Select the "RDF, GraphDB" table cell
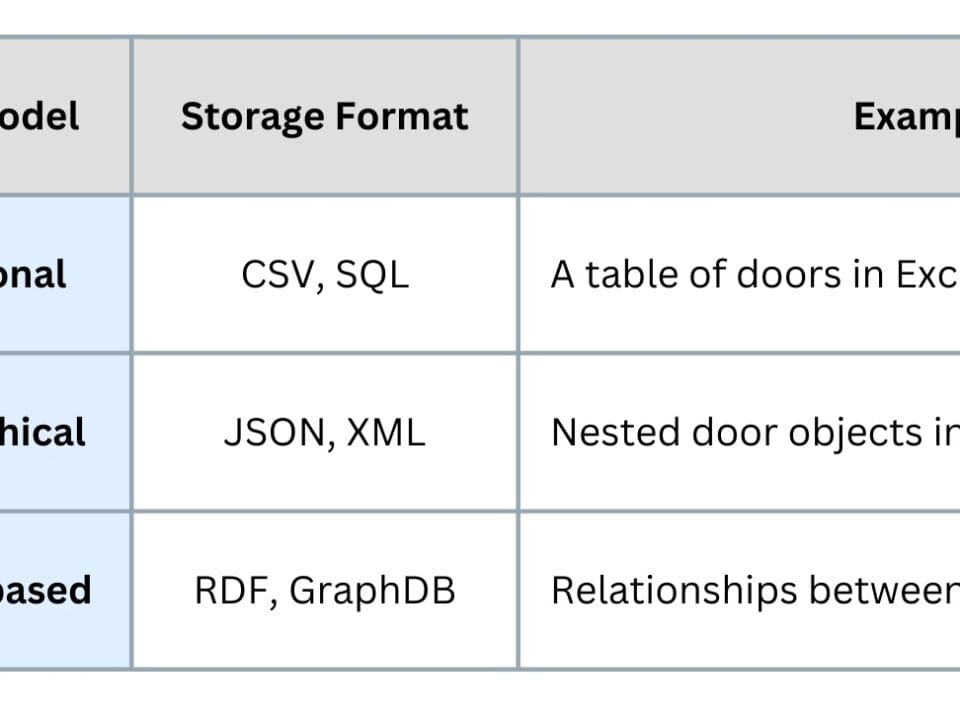Viewport: 960px width, 720px height. coord(324,590)
